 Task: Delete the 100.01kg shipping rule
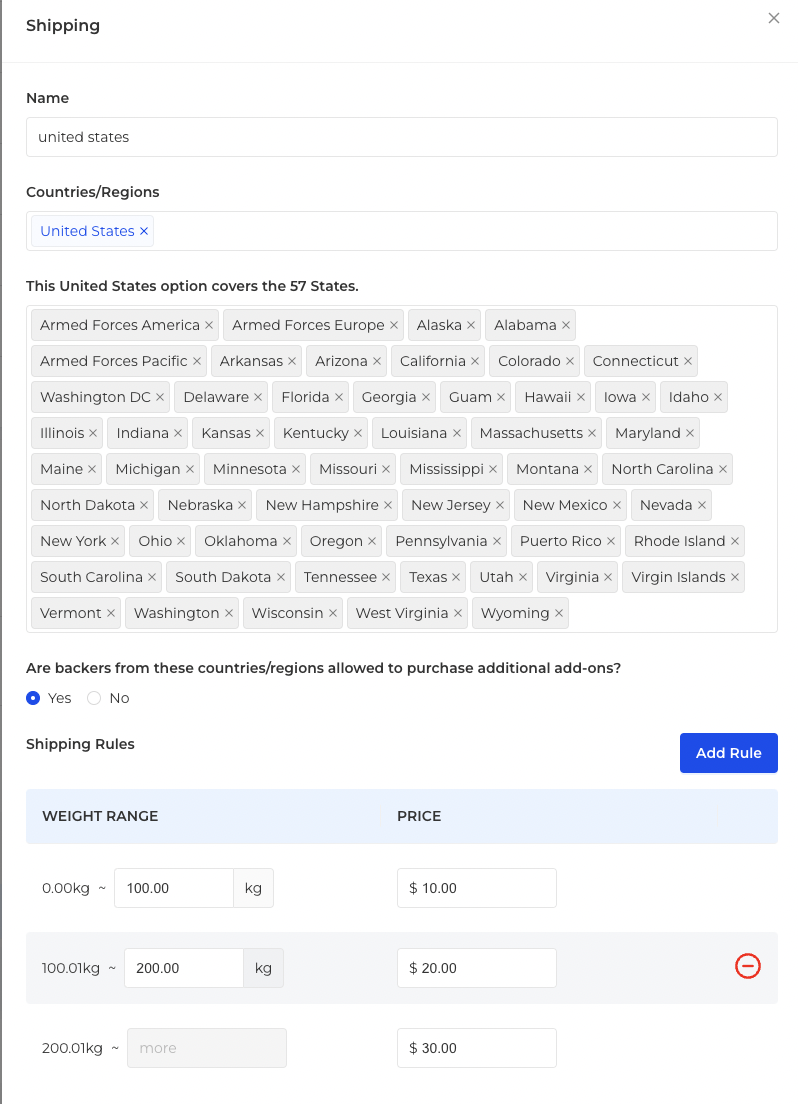[747, 966]
